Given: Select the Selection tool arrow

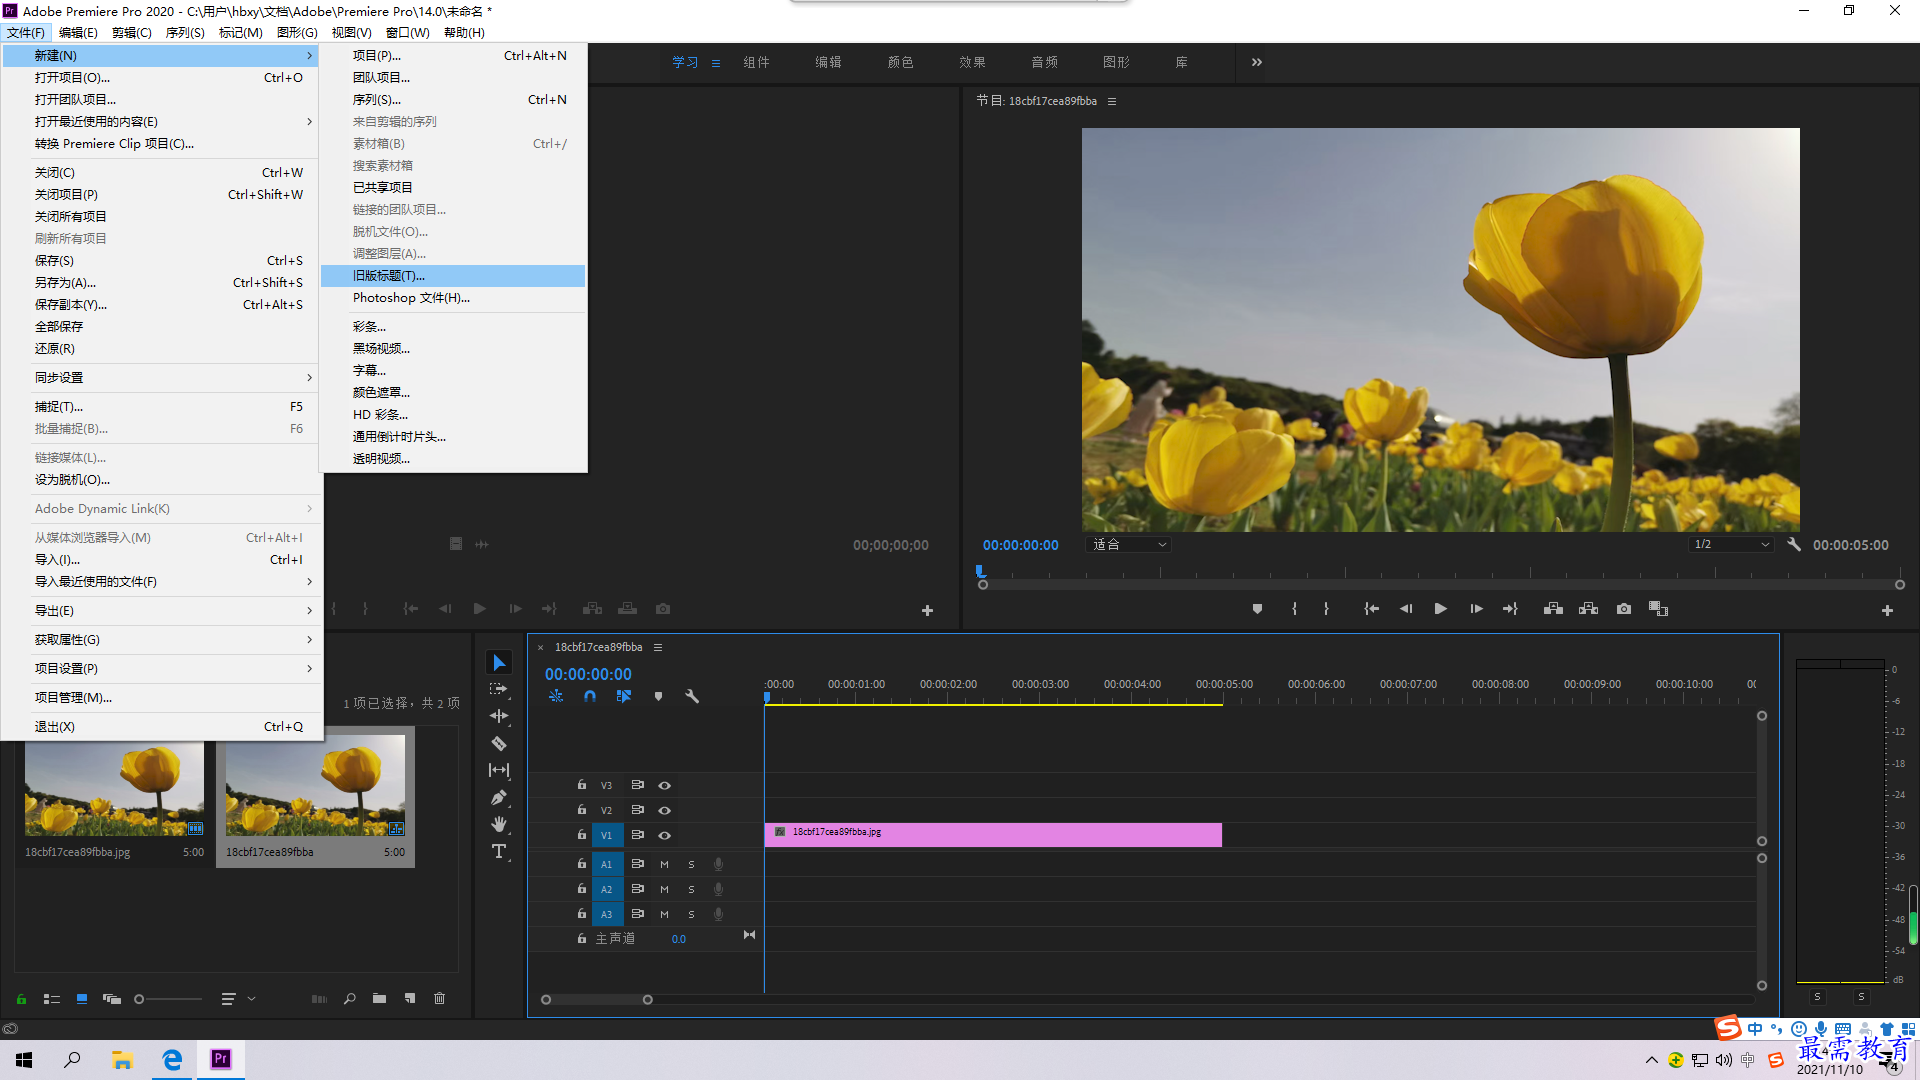Looking at the screenshot, I should point(499,663).
